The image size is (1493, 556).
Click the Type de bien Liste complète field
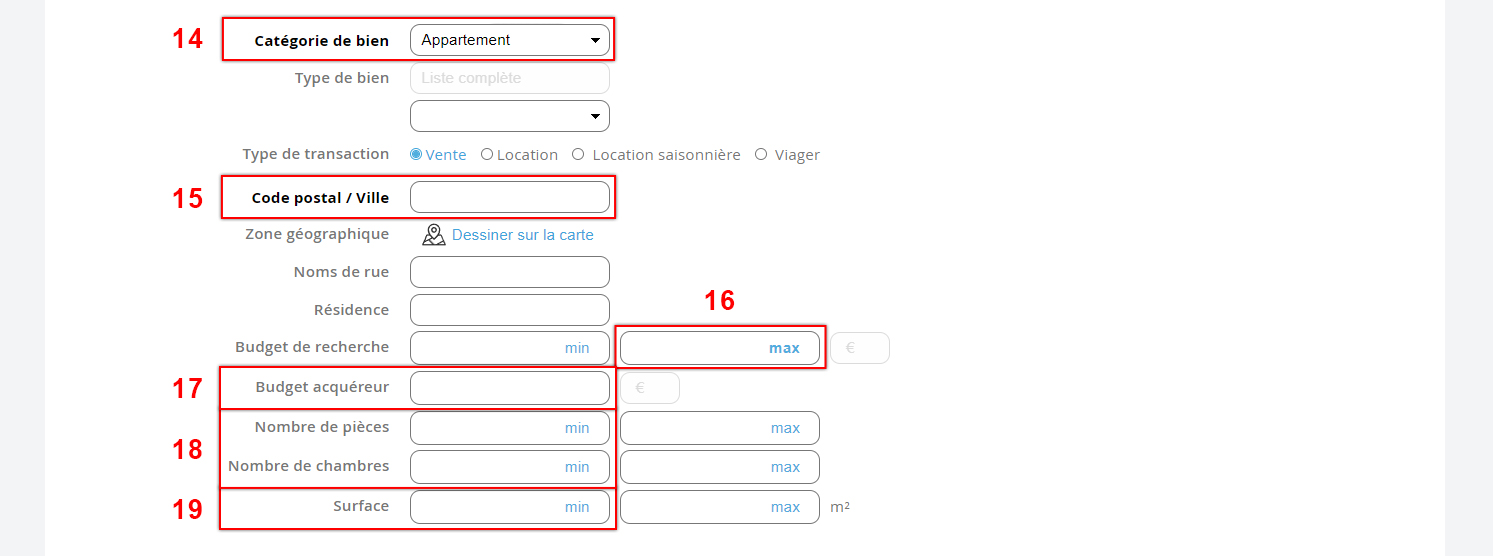click(x=509, y=78)
